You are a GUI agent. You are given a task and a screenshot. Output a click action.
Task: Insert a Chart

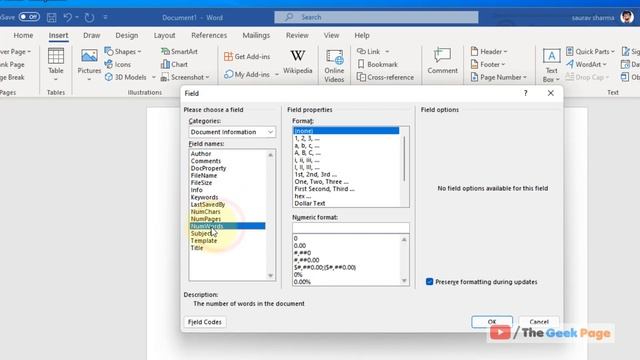coord(174,64)
